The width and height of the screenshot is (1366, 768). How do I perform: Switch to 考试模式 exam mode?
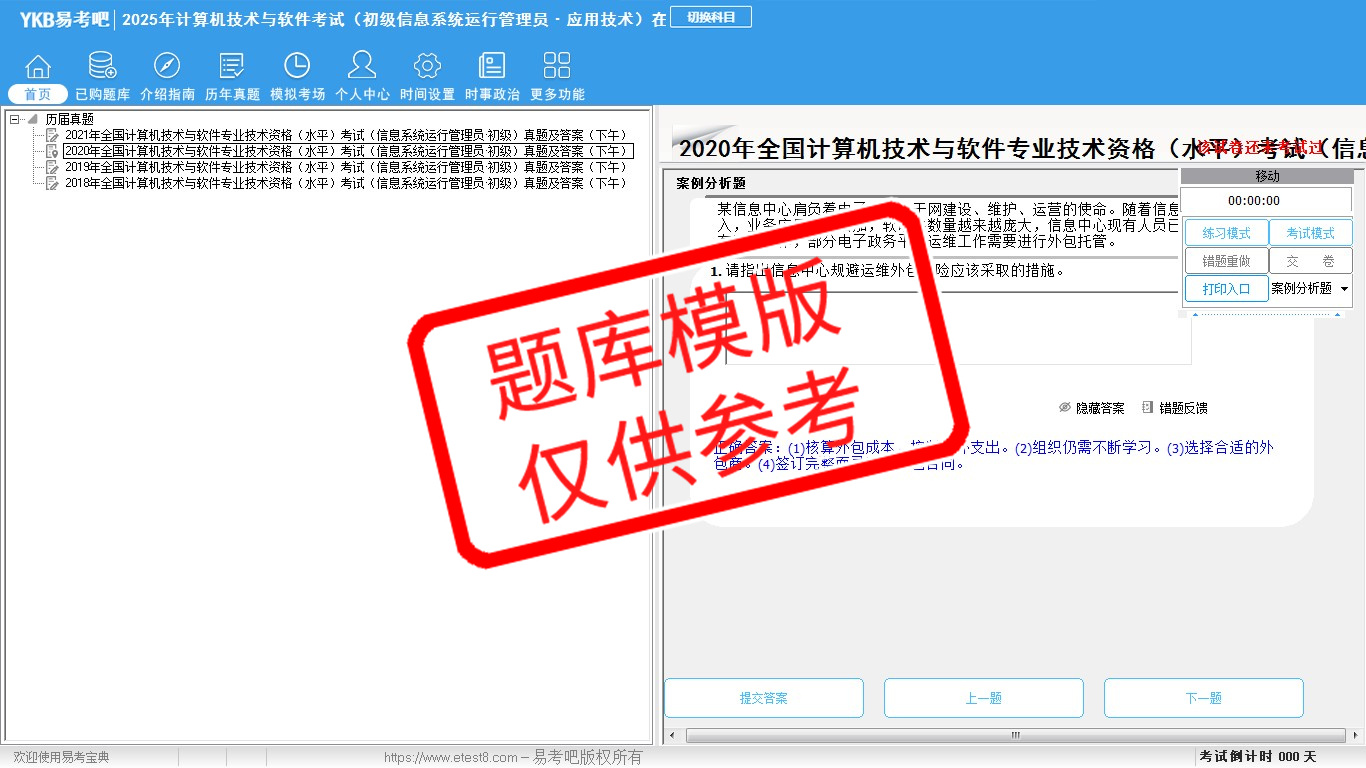tap(1310, 233)
